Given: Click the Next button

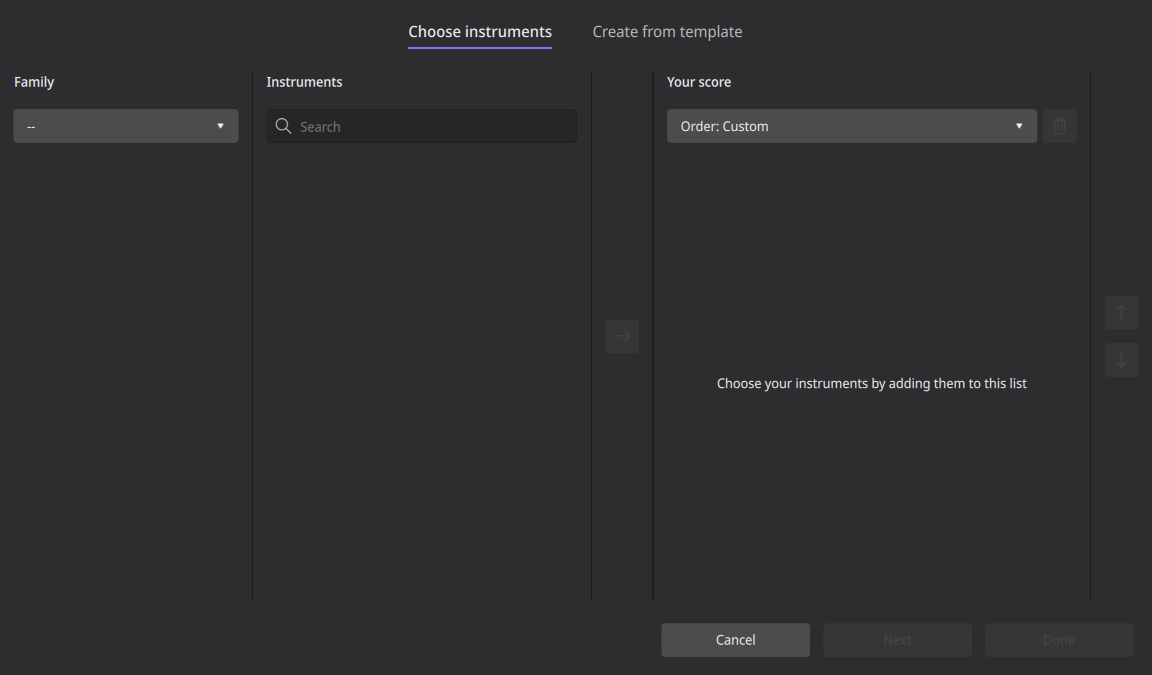Looking at the screenshot, I should point(897,640).
